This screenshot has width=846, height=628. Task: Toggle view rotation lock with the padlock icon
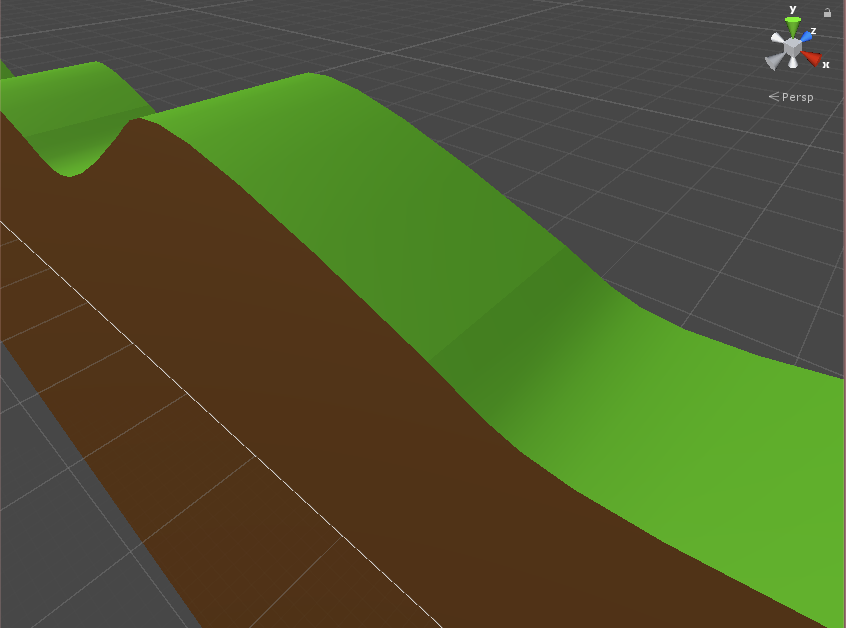(828, 11)
